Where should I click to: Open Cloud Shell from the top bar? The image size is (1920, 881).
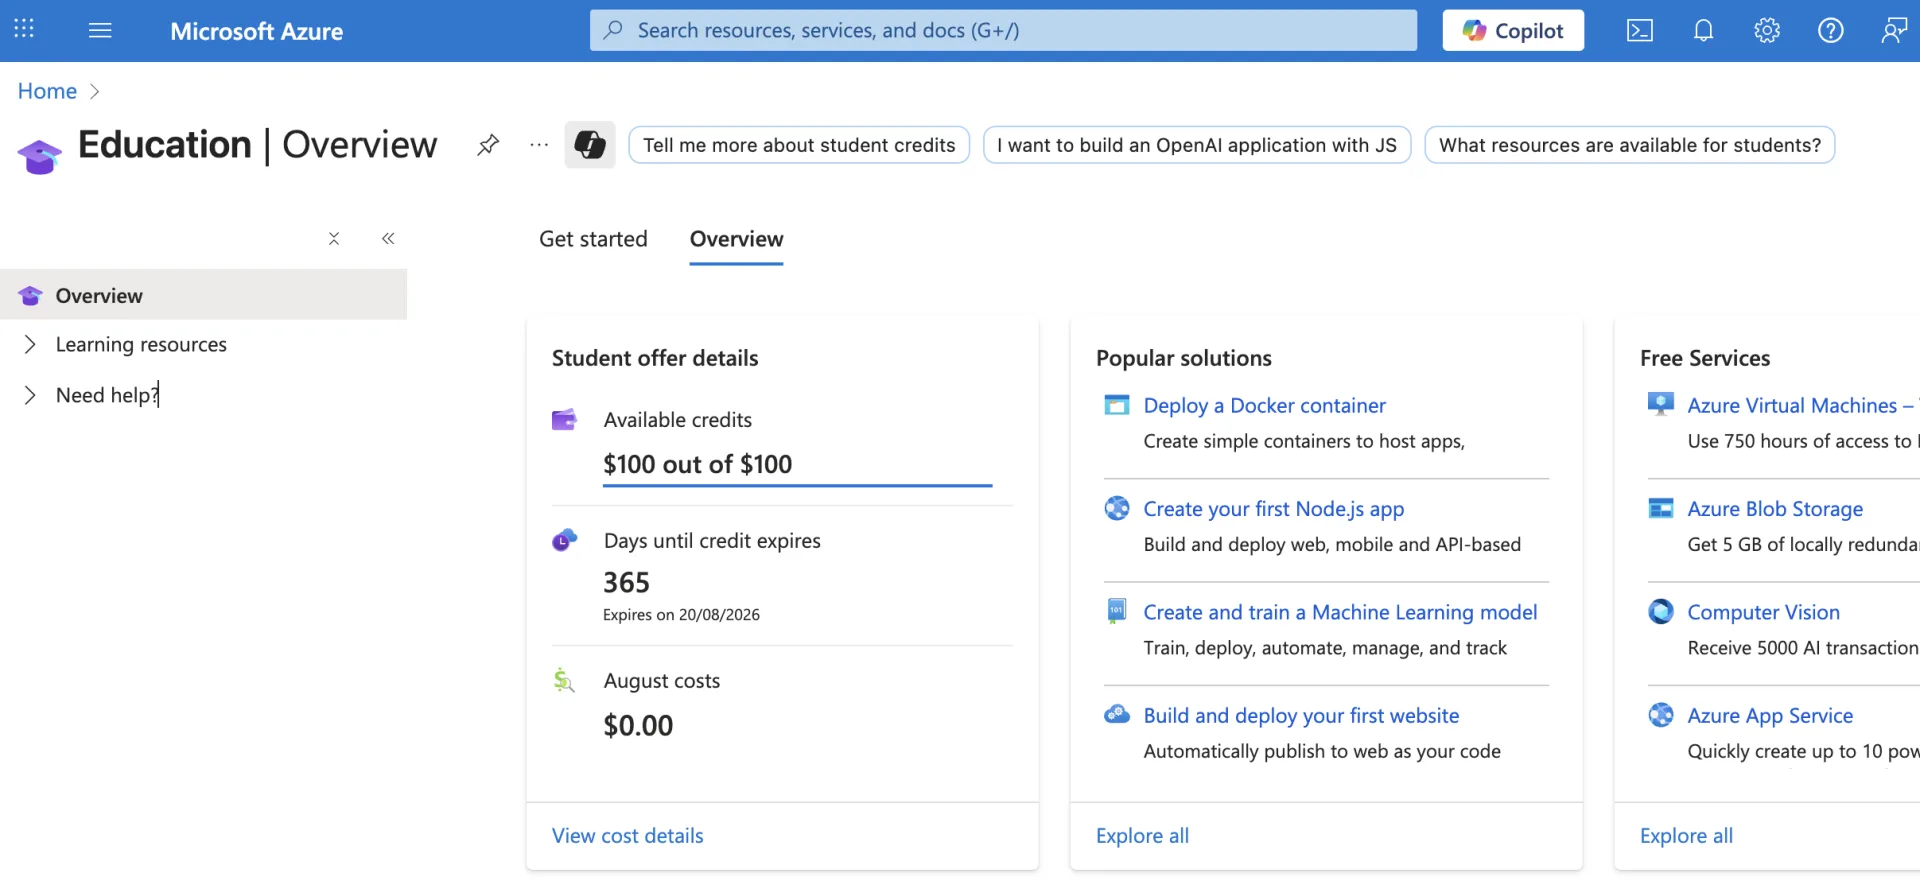click(x=1640, y=30)
